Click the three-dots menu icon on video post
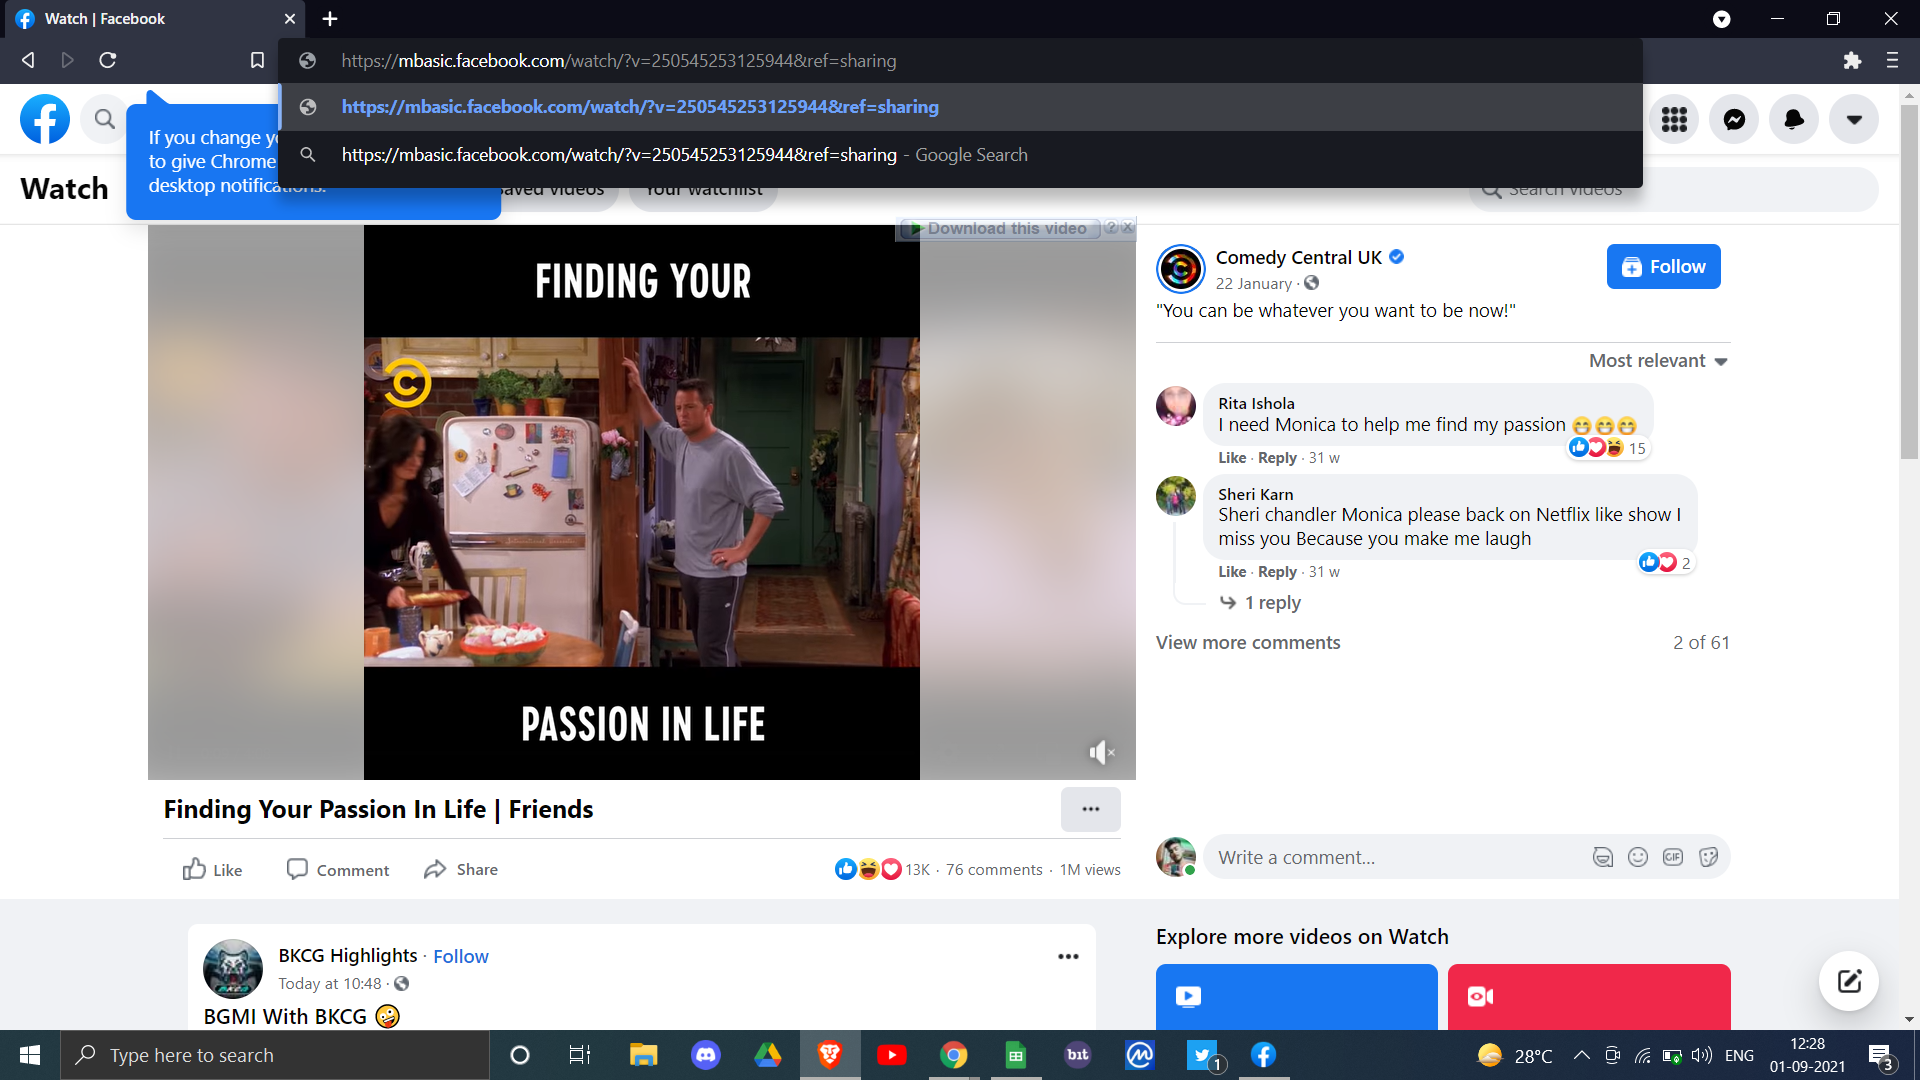 1091,808
